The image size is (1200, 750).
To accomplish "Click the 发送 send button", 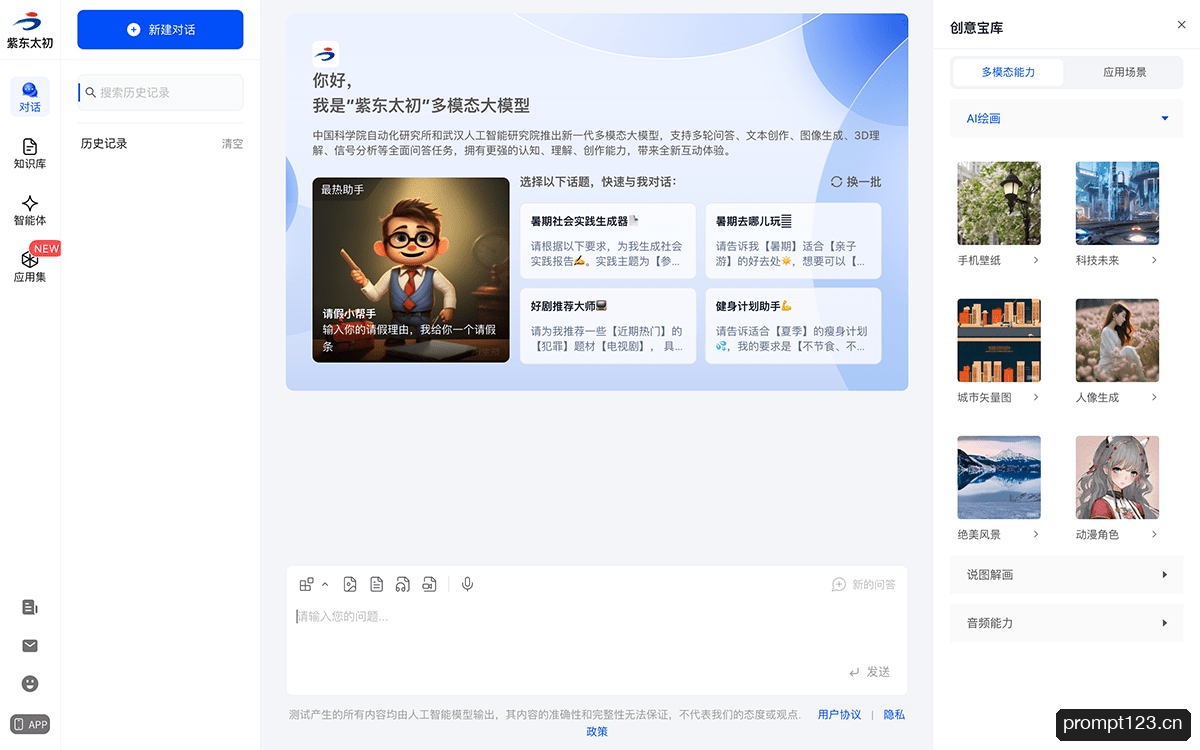I will (x=869, y=672).
